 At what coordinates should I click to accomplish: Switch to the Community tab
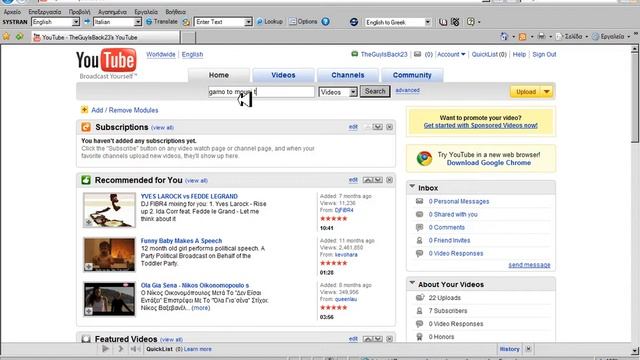(x=412, y=75)
